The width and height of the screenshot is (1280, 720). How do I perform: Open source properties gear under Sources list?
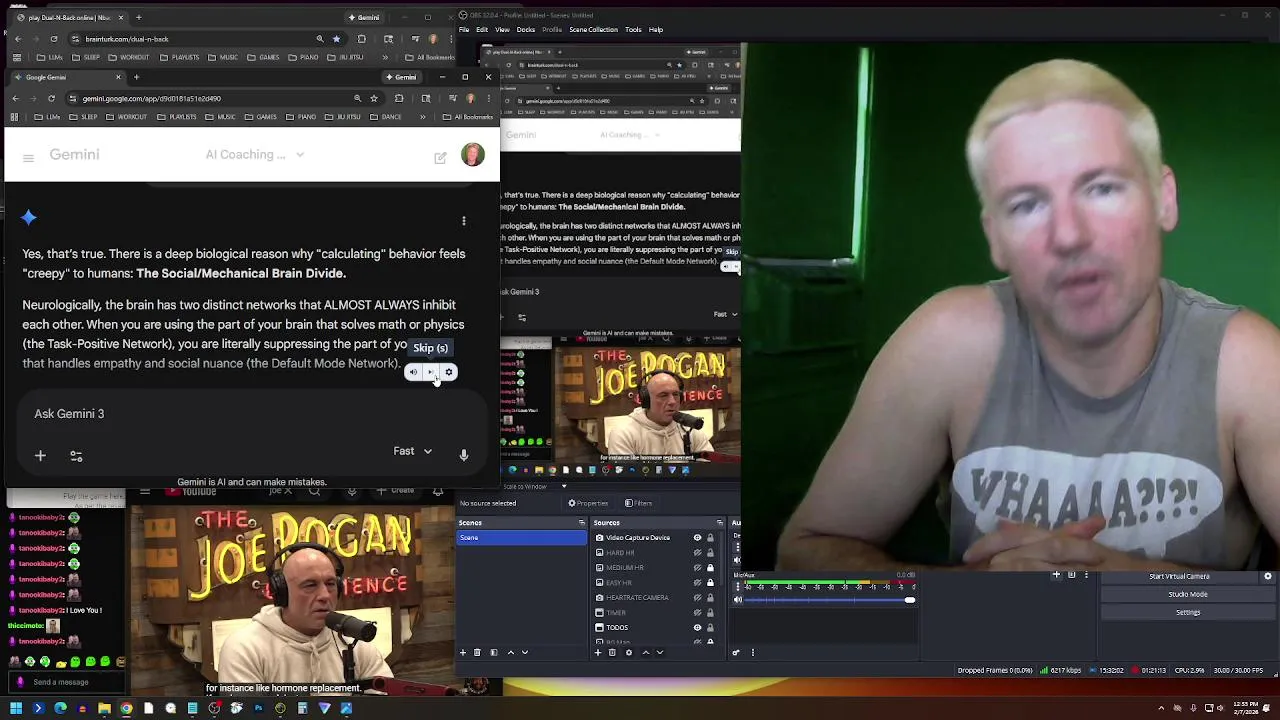tap(628, 652)
